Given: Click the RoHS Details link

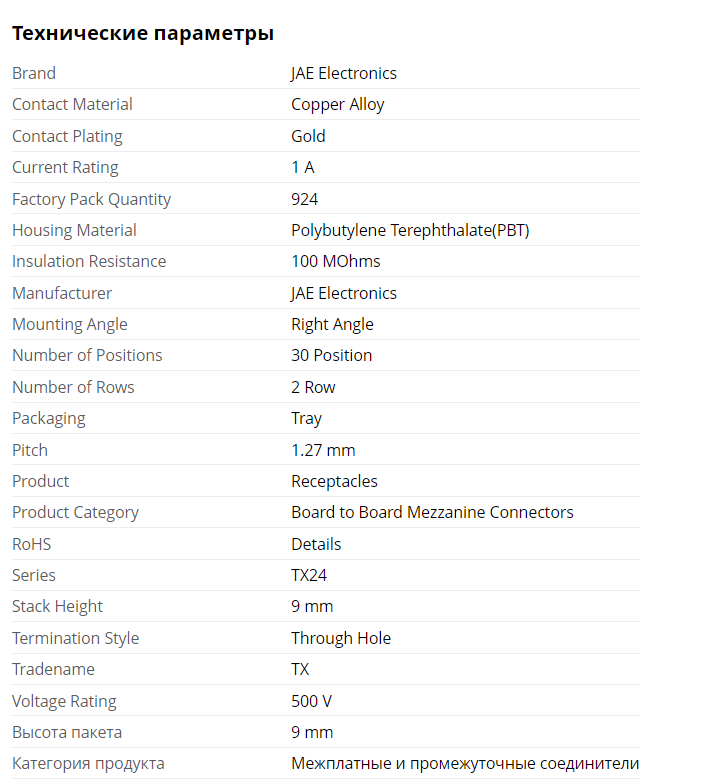Looking at the screenshot, I should (316, 544).
